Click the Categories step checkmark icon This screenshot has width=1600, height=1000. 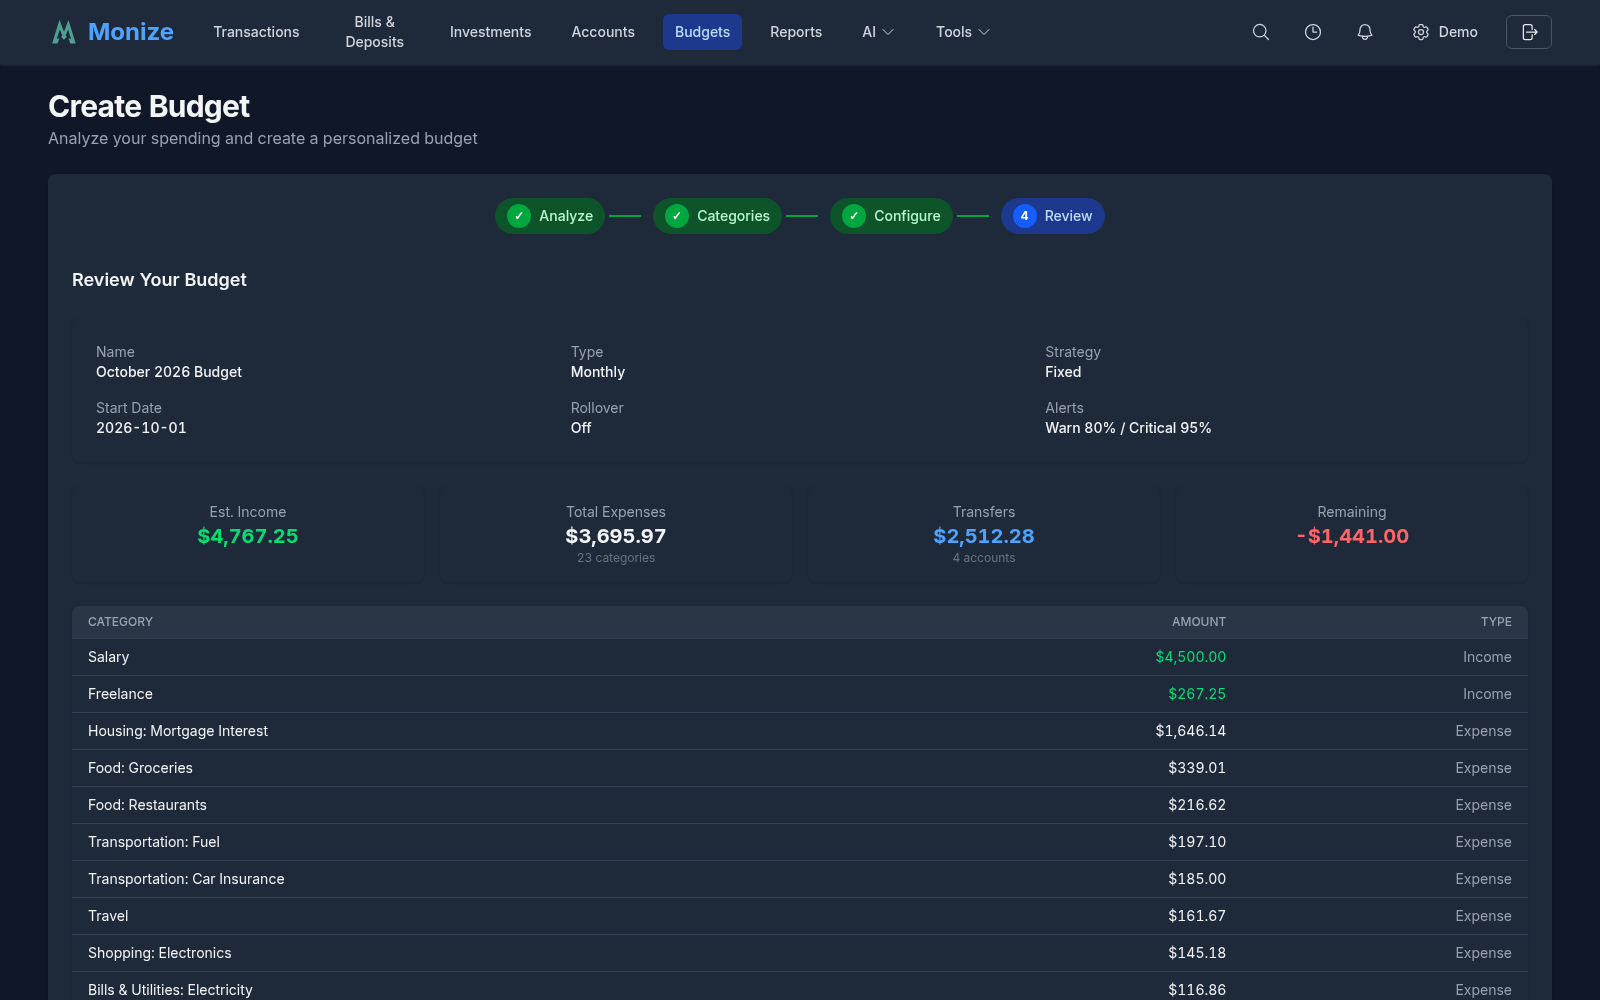click(x=677, y=216)
